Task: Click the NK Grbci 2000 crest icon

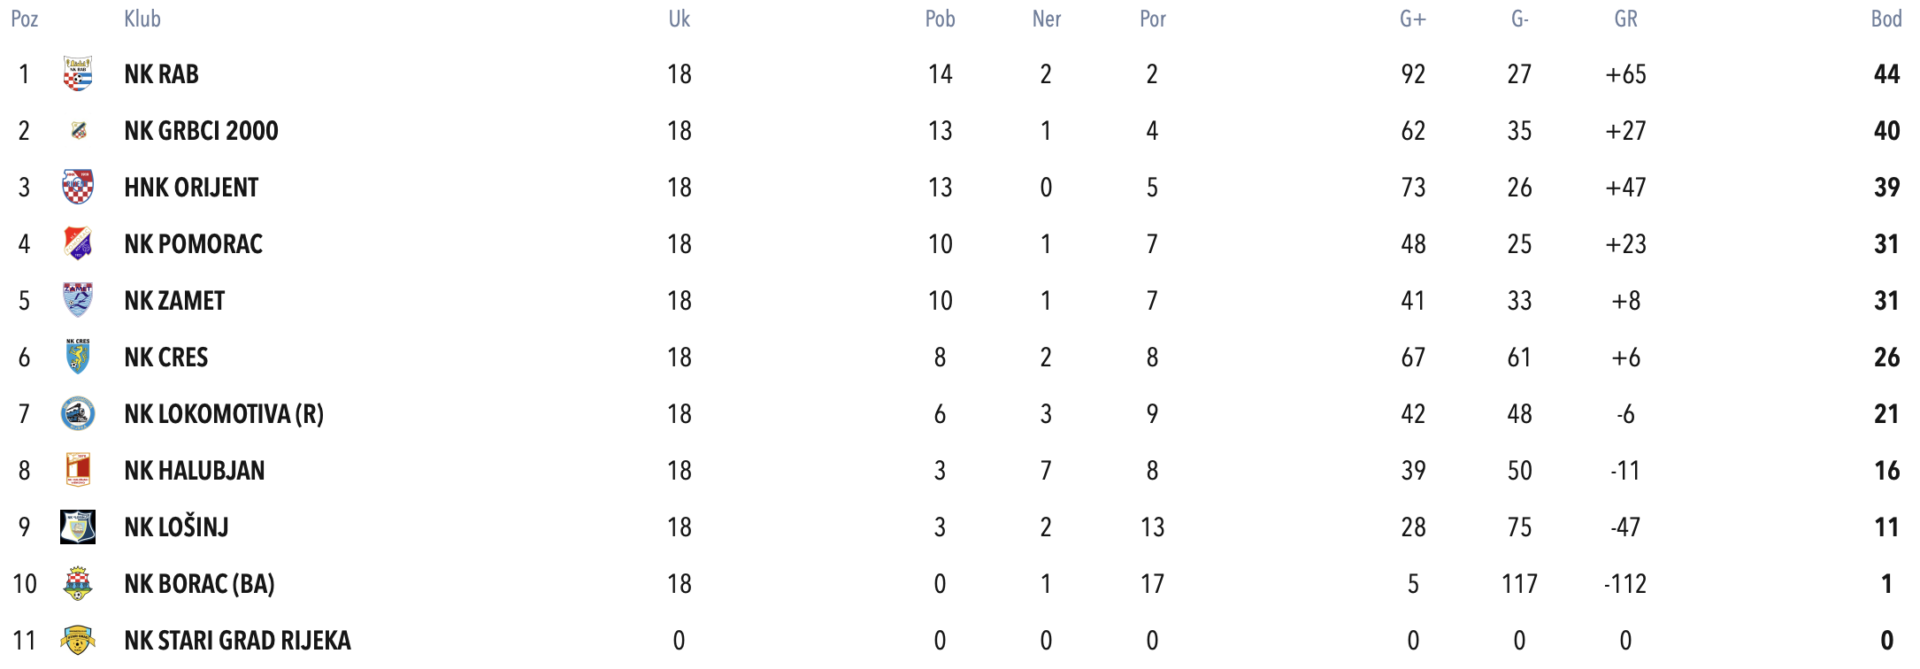Action: [78, 131]
